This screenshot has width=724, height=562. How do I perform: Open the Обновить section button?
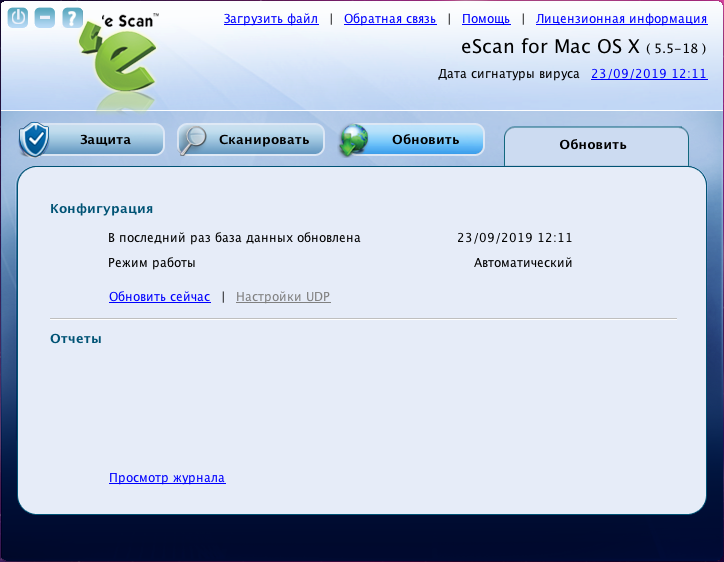(x=412, y=139)
